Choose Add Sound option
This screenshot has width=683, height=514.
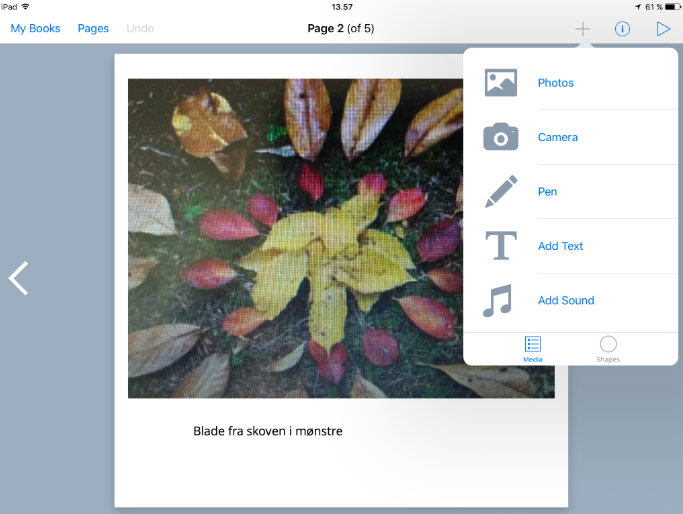[x=566, y=301]
